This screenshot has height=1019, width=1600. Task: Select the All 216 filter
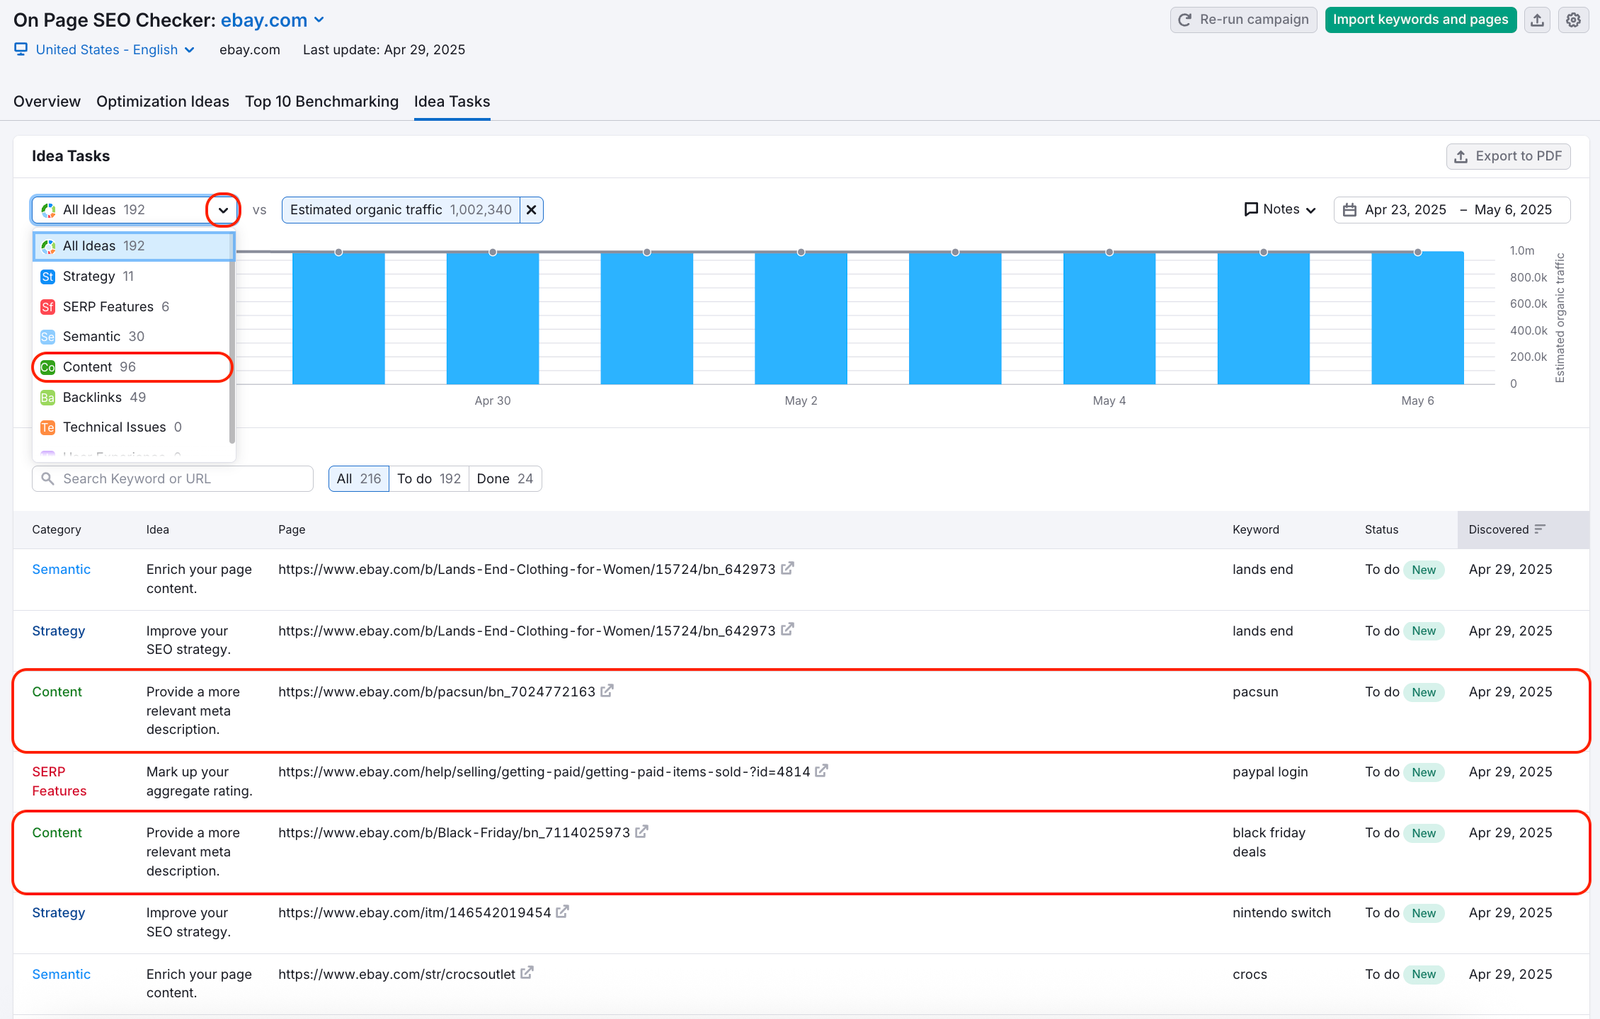point(357,478)
